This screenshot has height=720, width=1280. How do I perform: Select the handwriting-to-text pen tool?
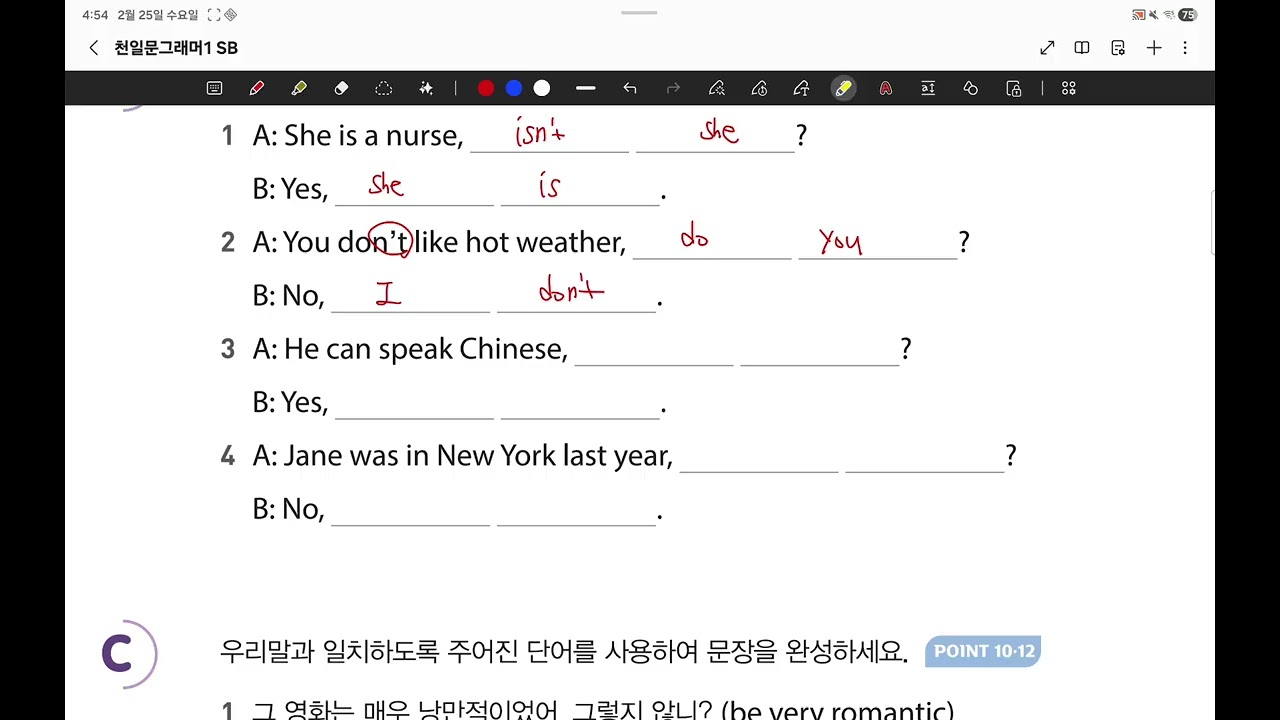coord(801,89)
